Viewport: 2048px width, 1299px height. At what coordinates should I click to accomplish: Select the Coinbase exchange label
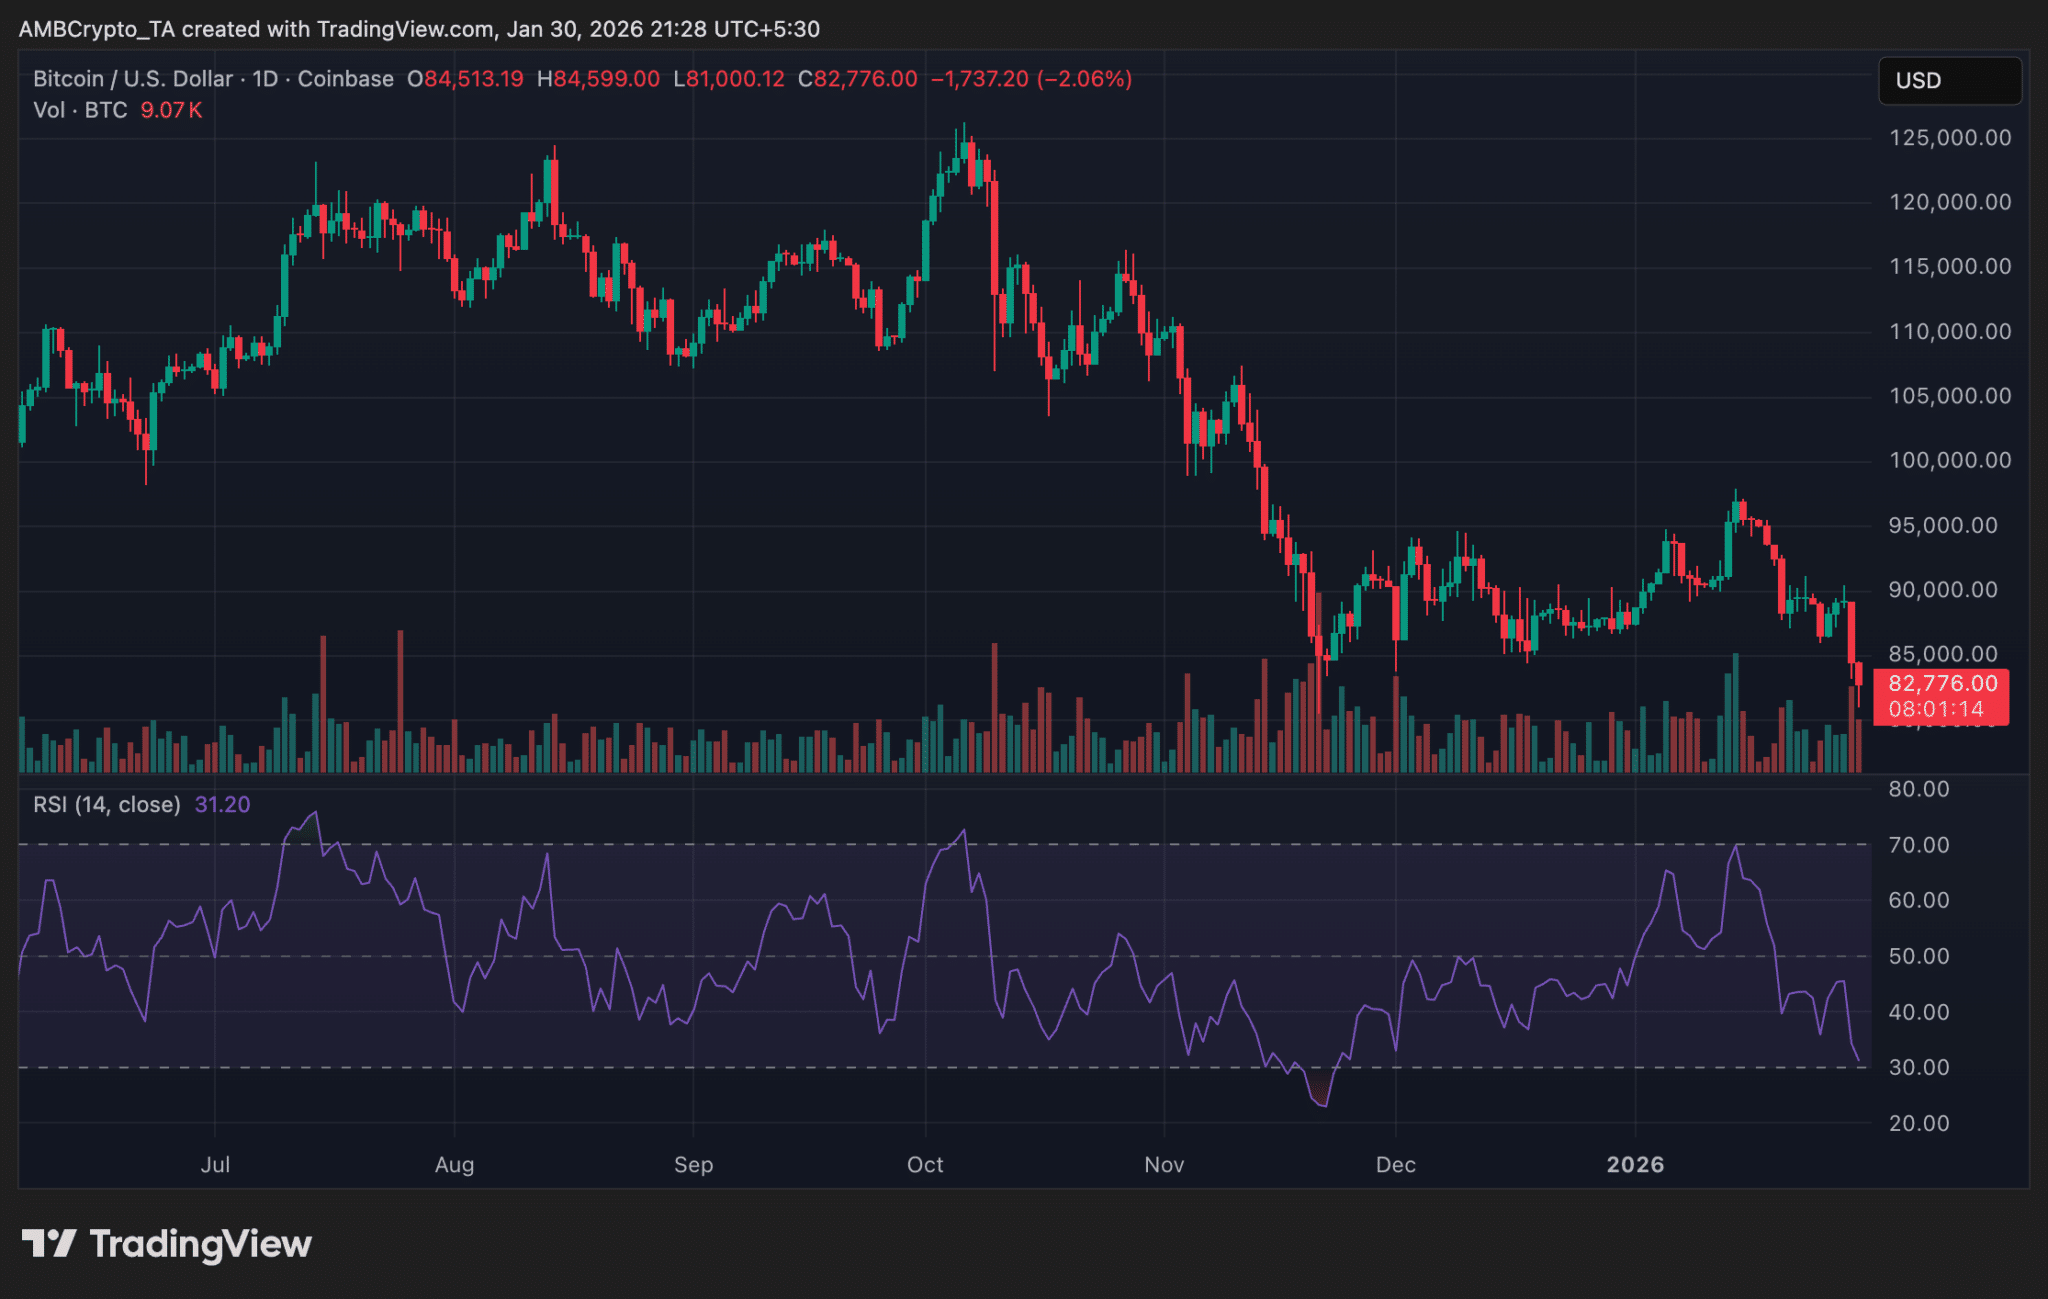pos(345,79)
